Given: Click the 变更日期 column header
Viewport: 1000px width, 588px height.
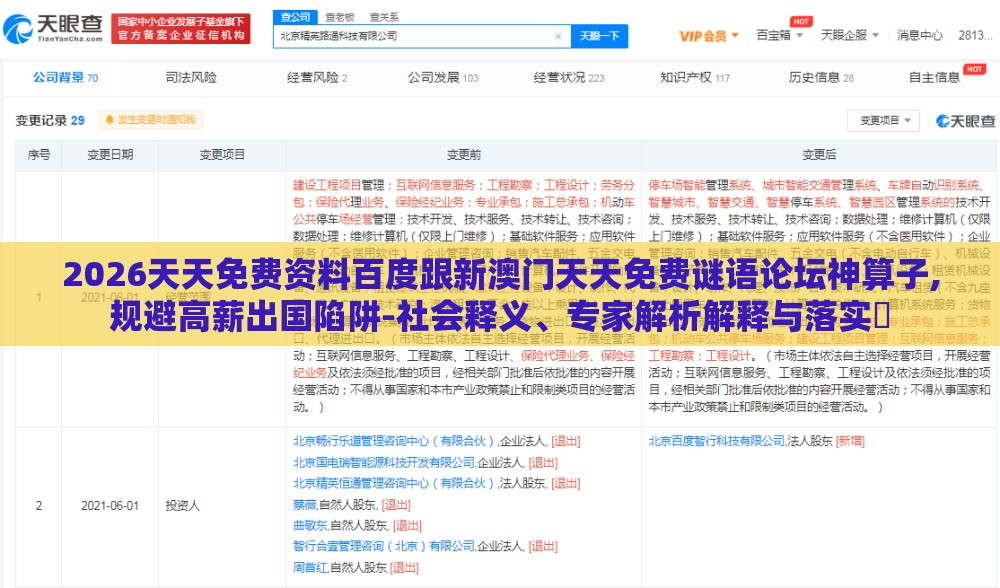Looking at the screenshot, I should (x=110, y=155).
